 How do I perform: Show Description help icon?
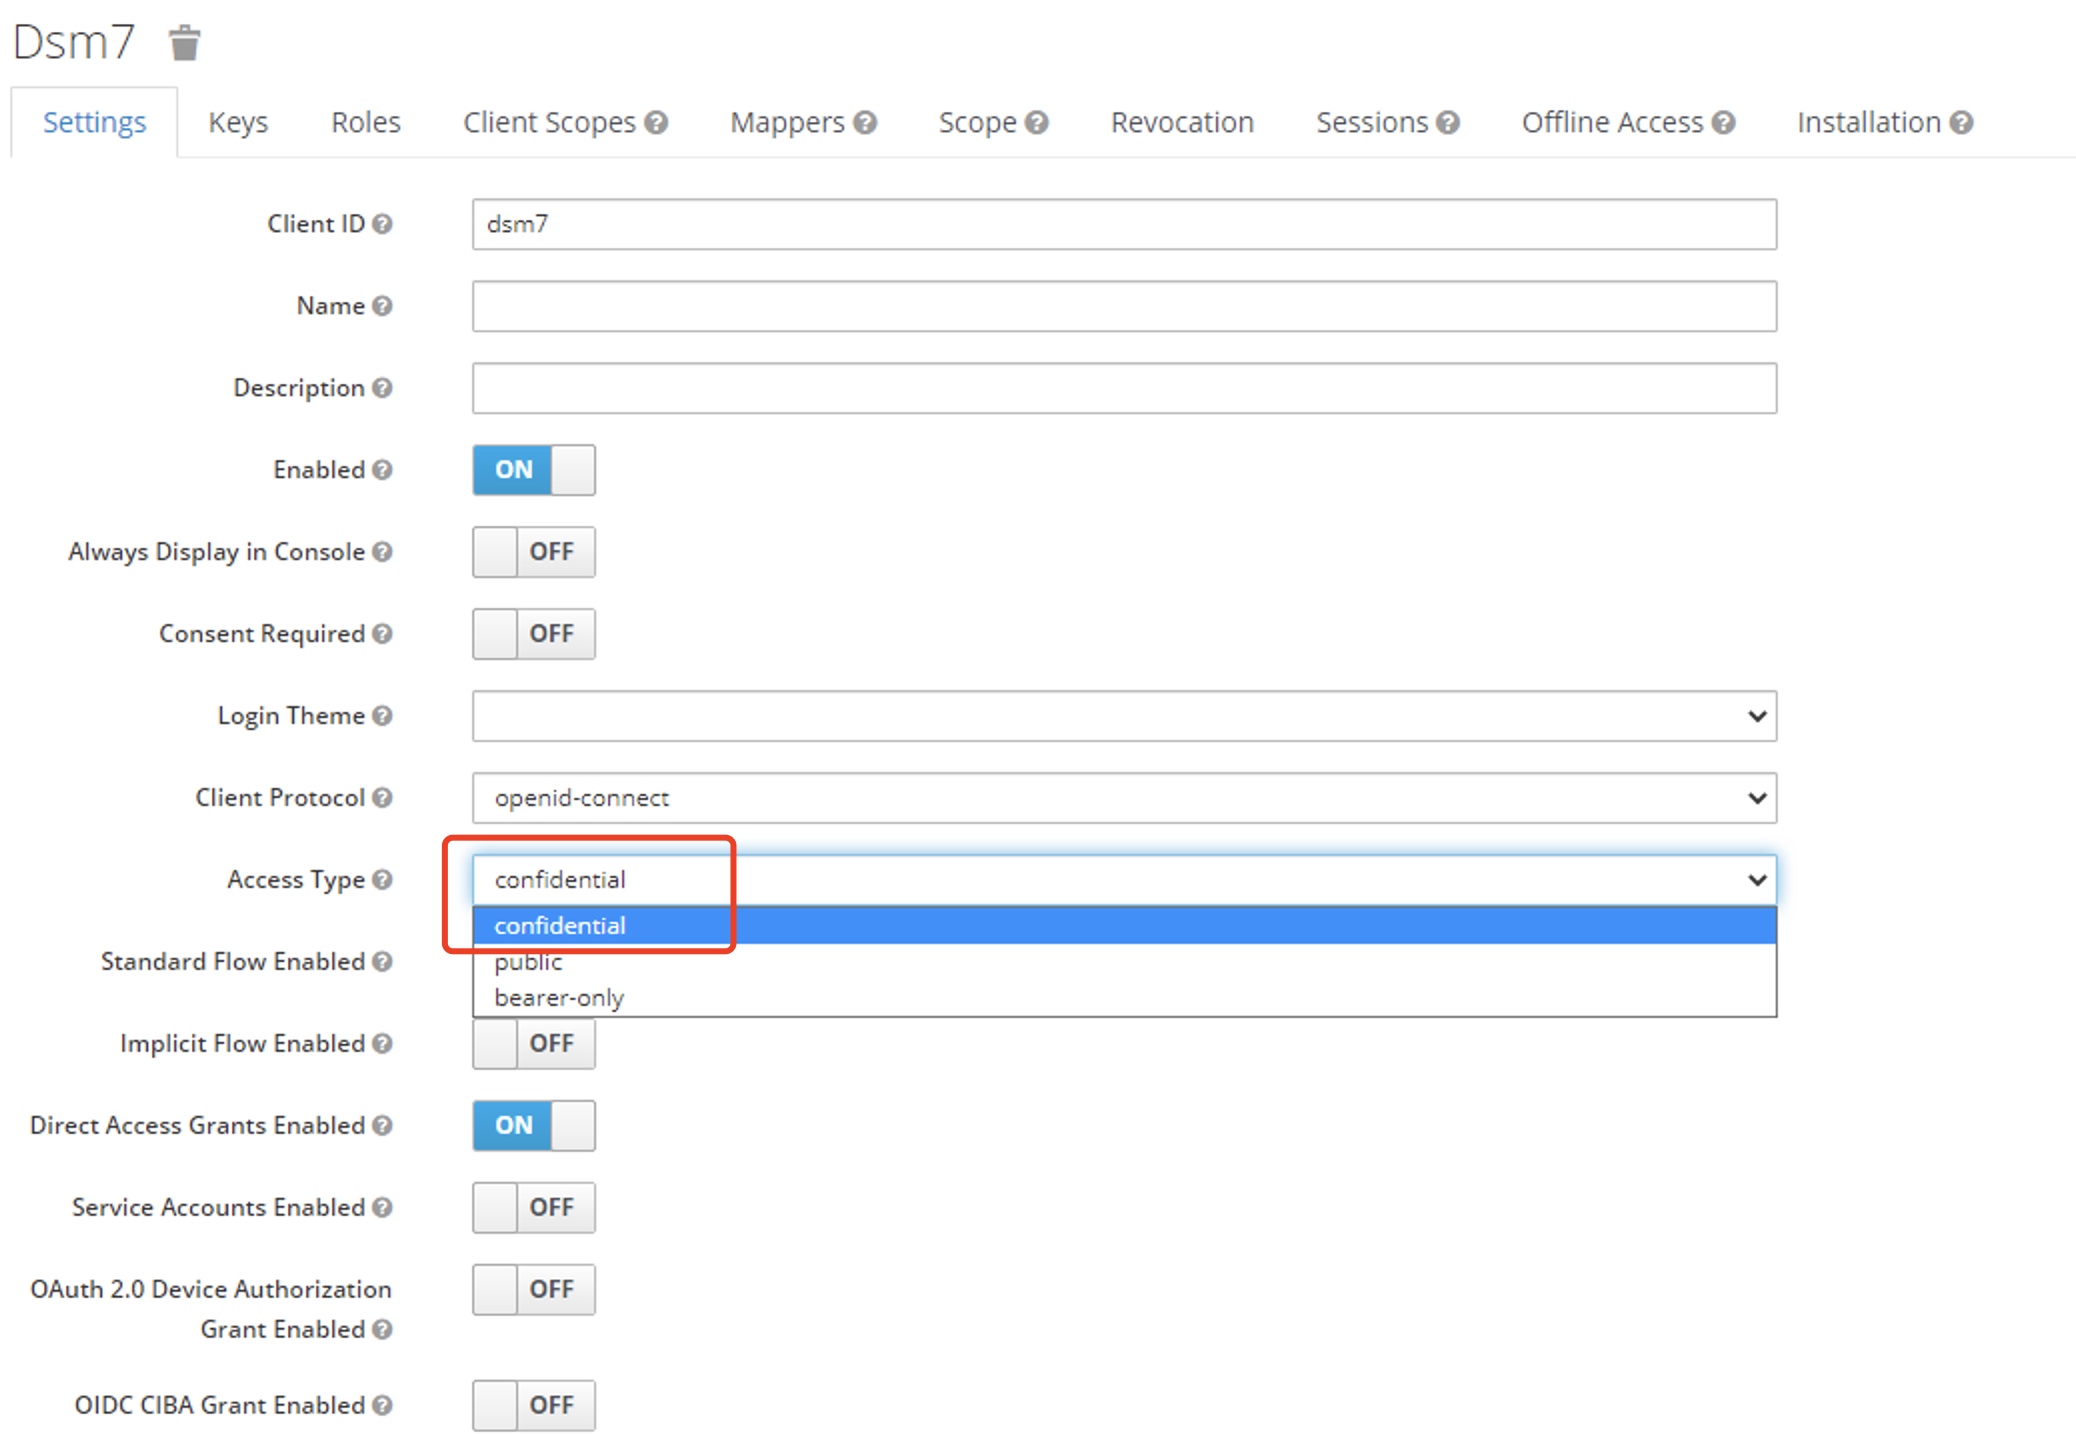click(x=382, y=388)
